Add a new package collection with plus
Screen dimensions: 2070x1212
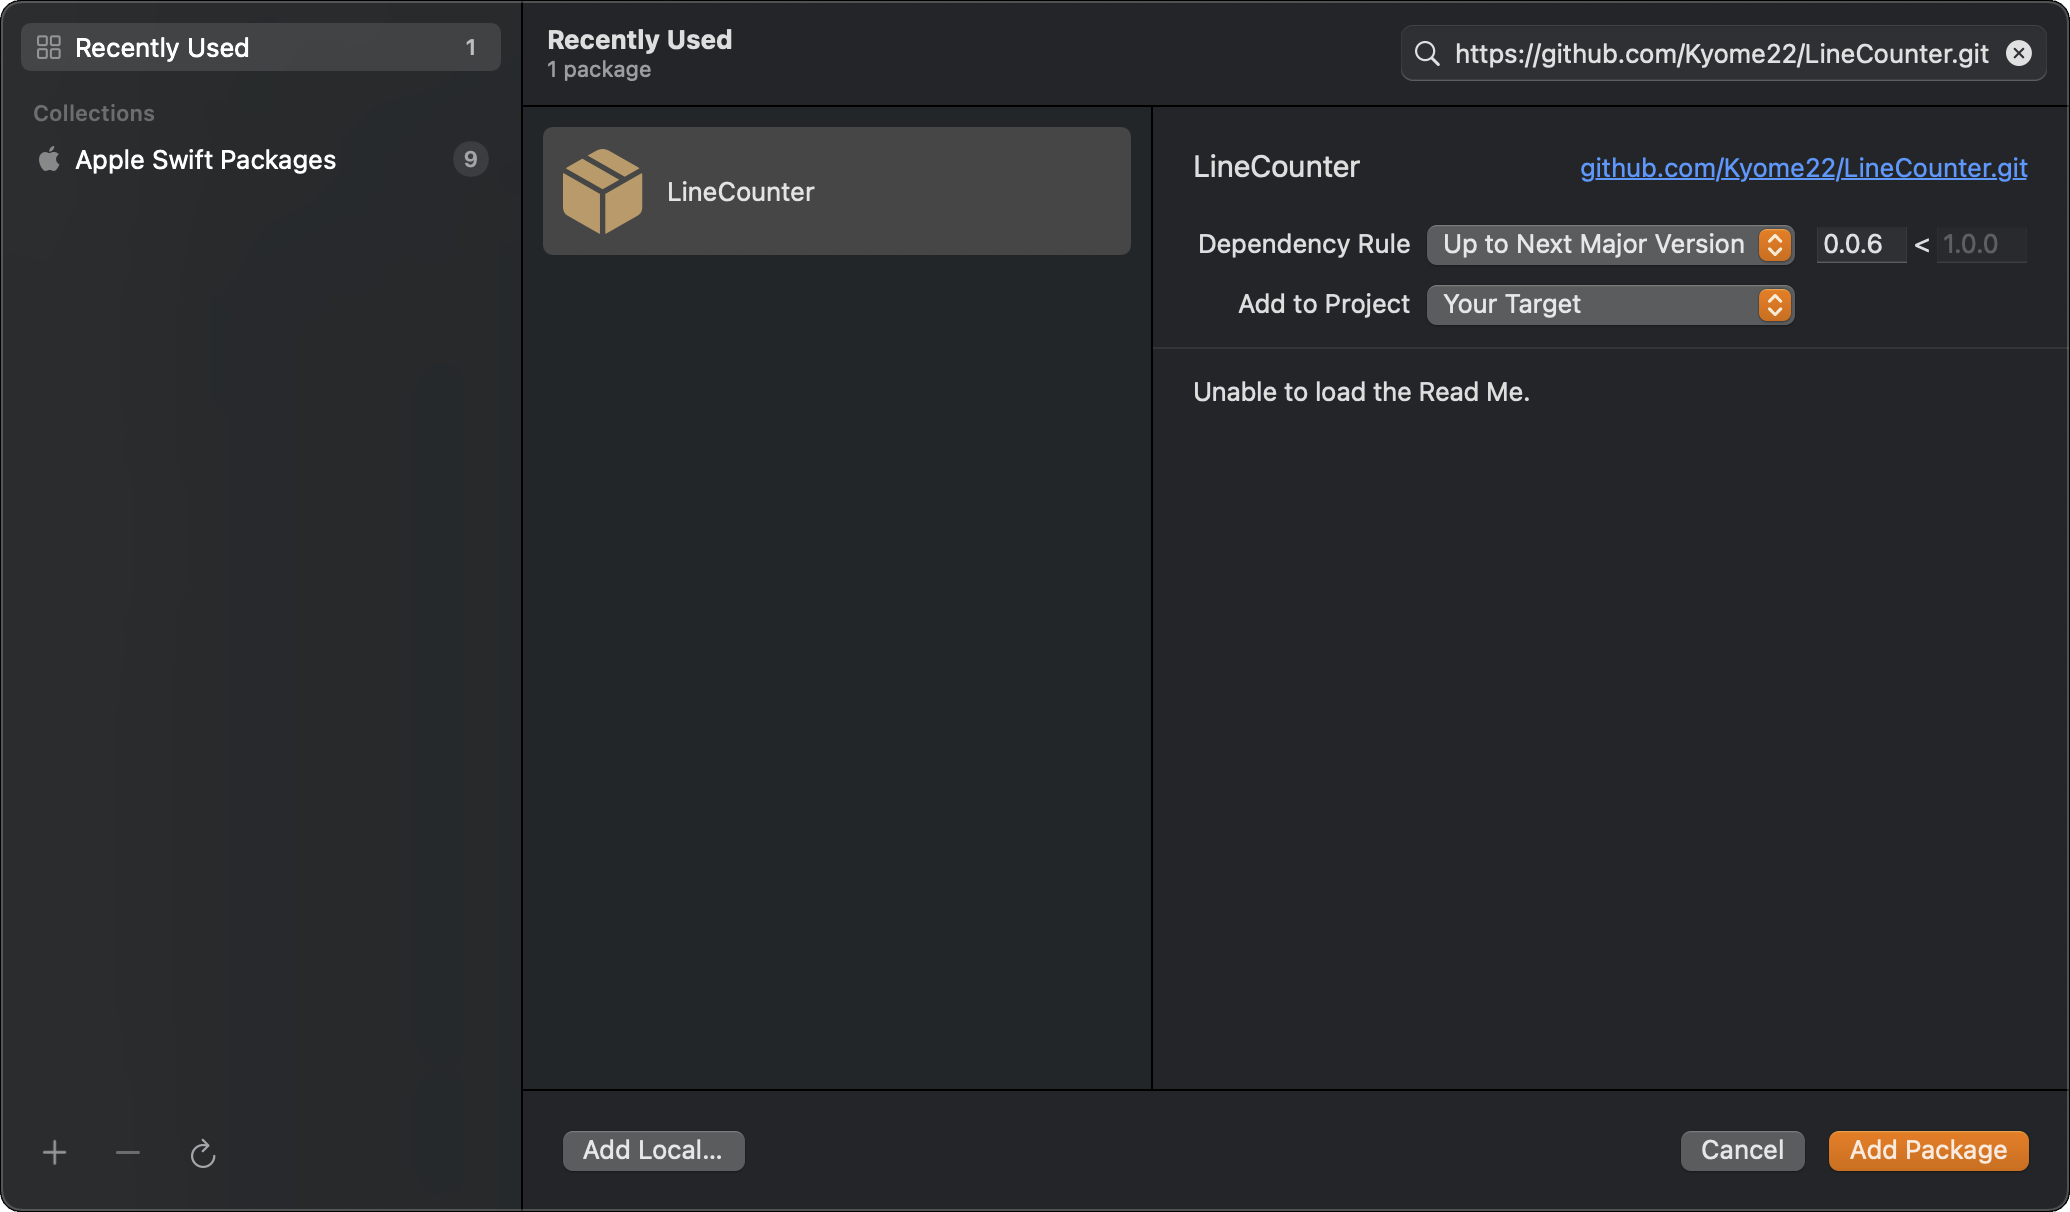(55, 1153)
